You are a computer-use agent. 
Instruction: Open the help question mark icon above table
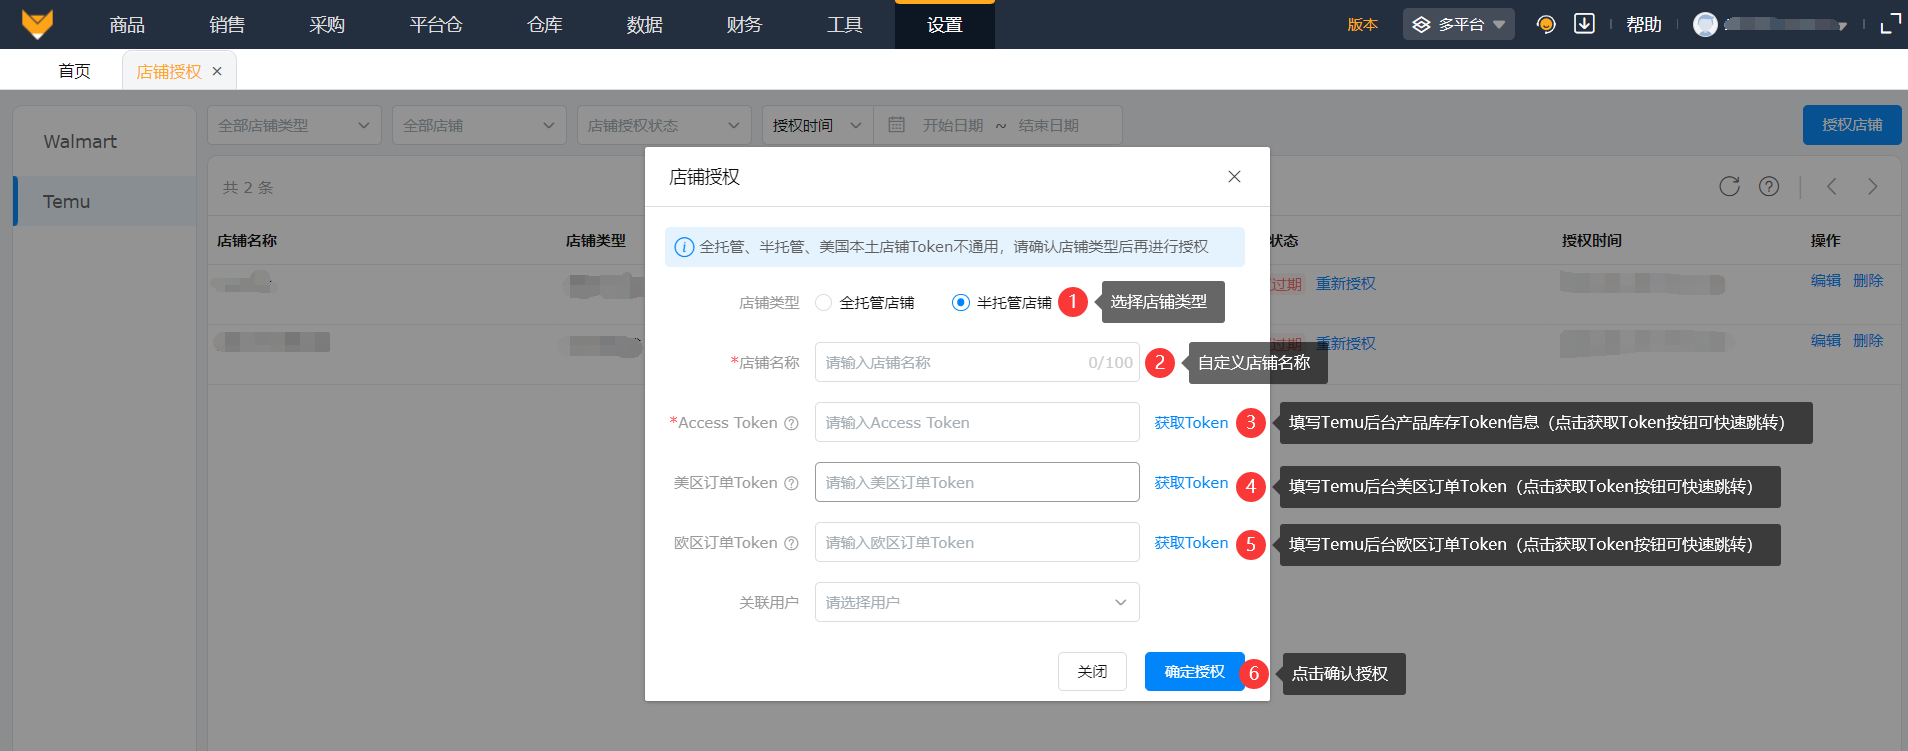point(1769,187)
